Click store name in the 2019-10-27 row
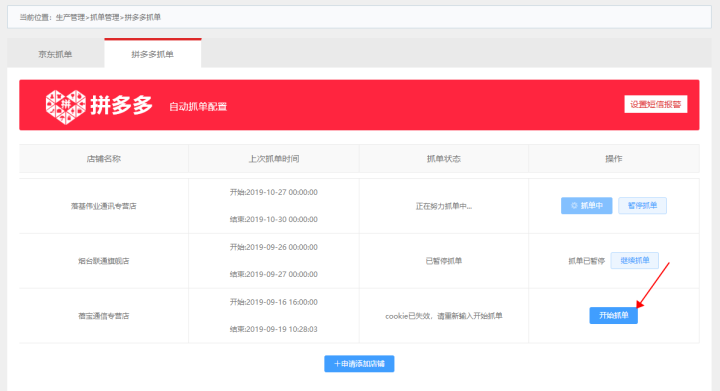Screen dimensions: 720x391 (104, 206)
